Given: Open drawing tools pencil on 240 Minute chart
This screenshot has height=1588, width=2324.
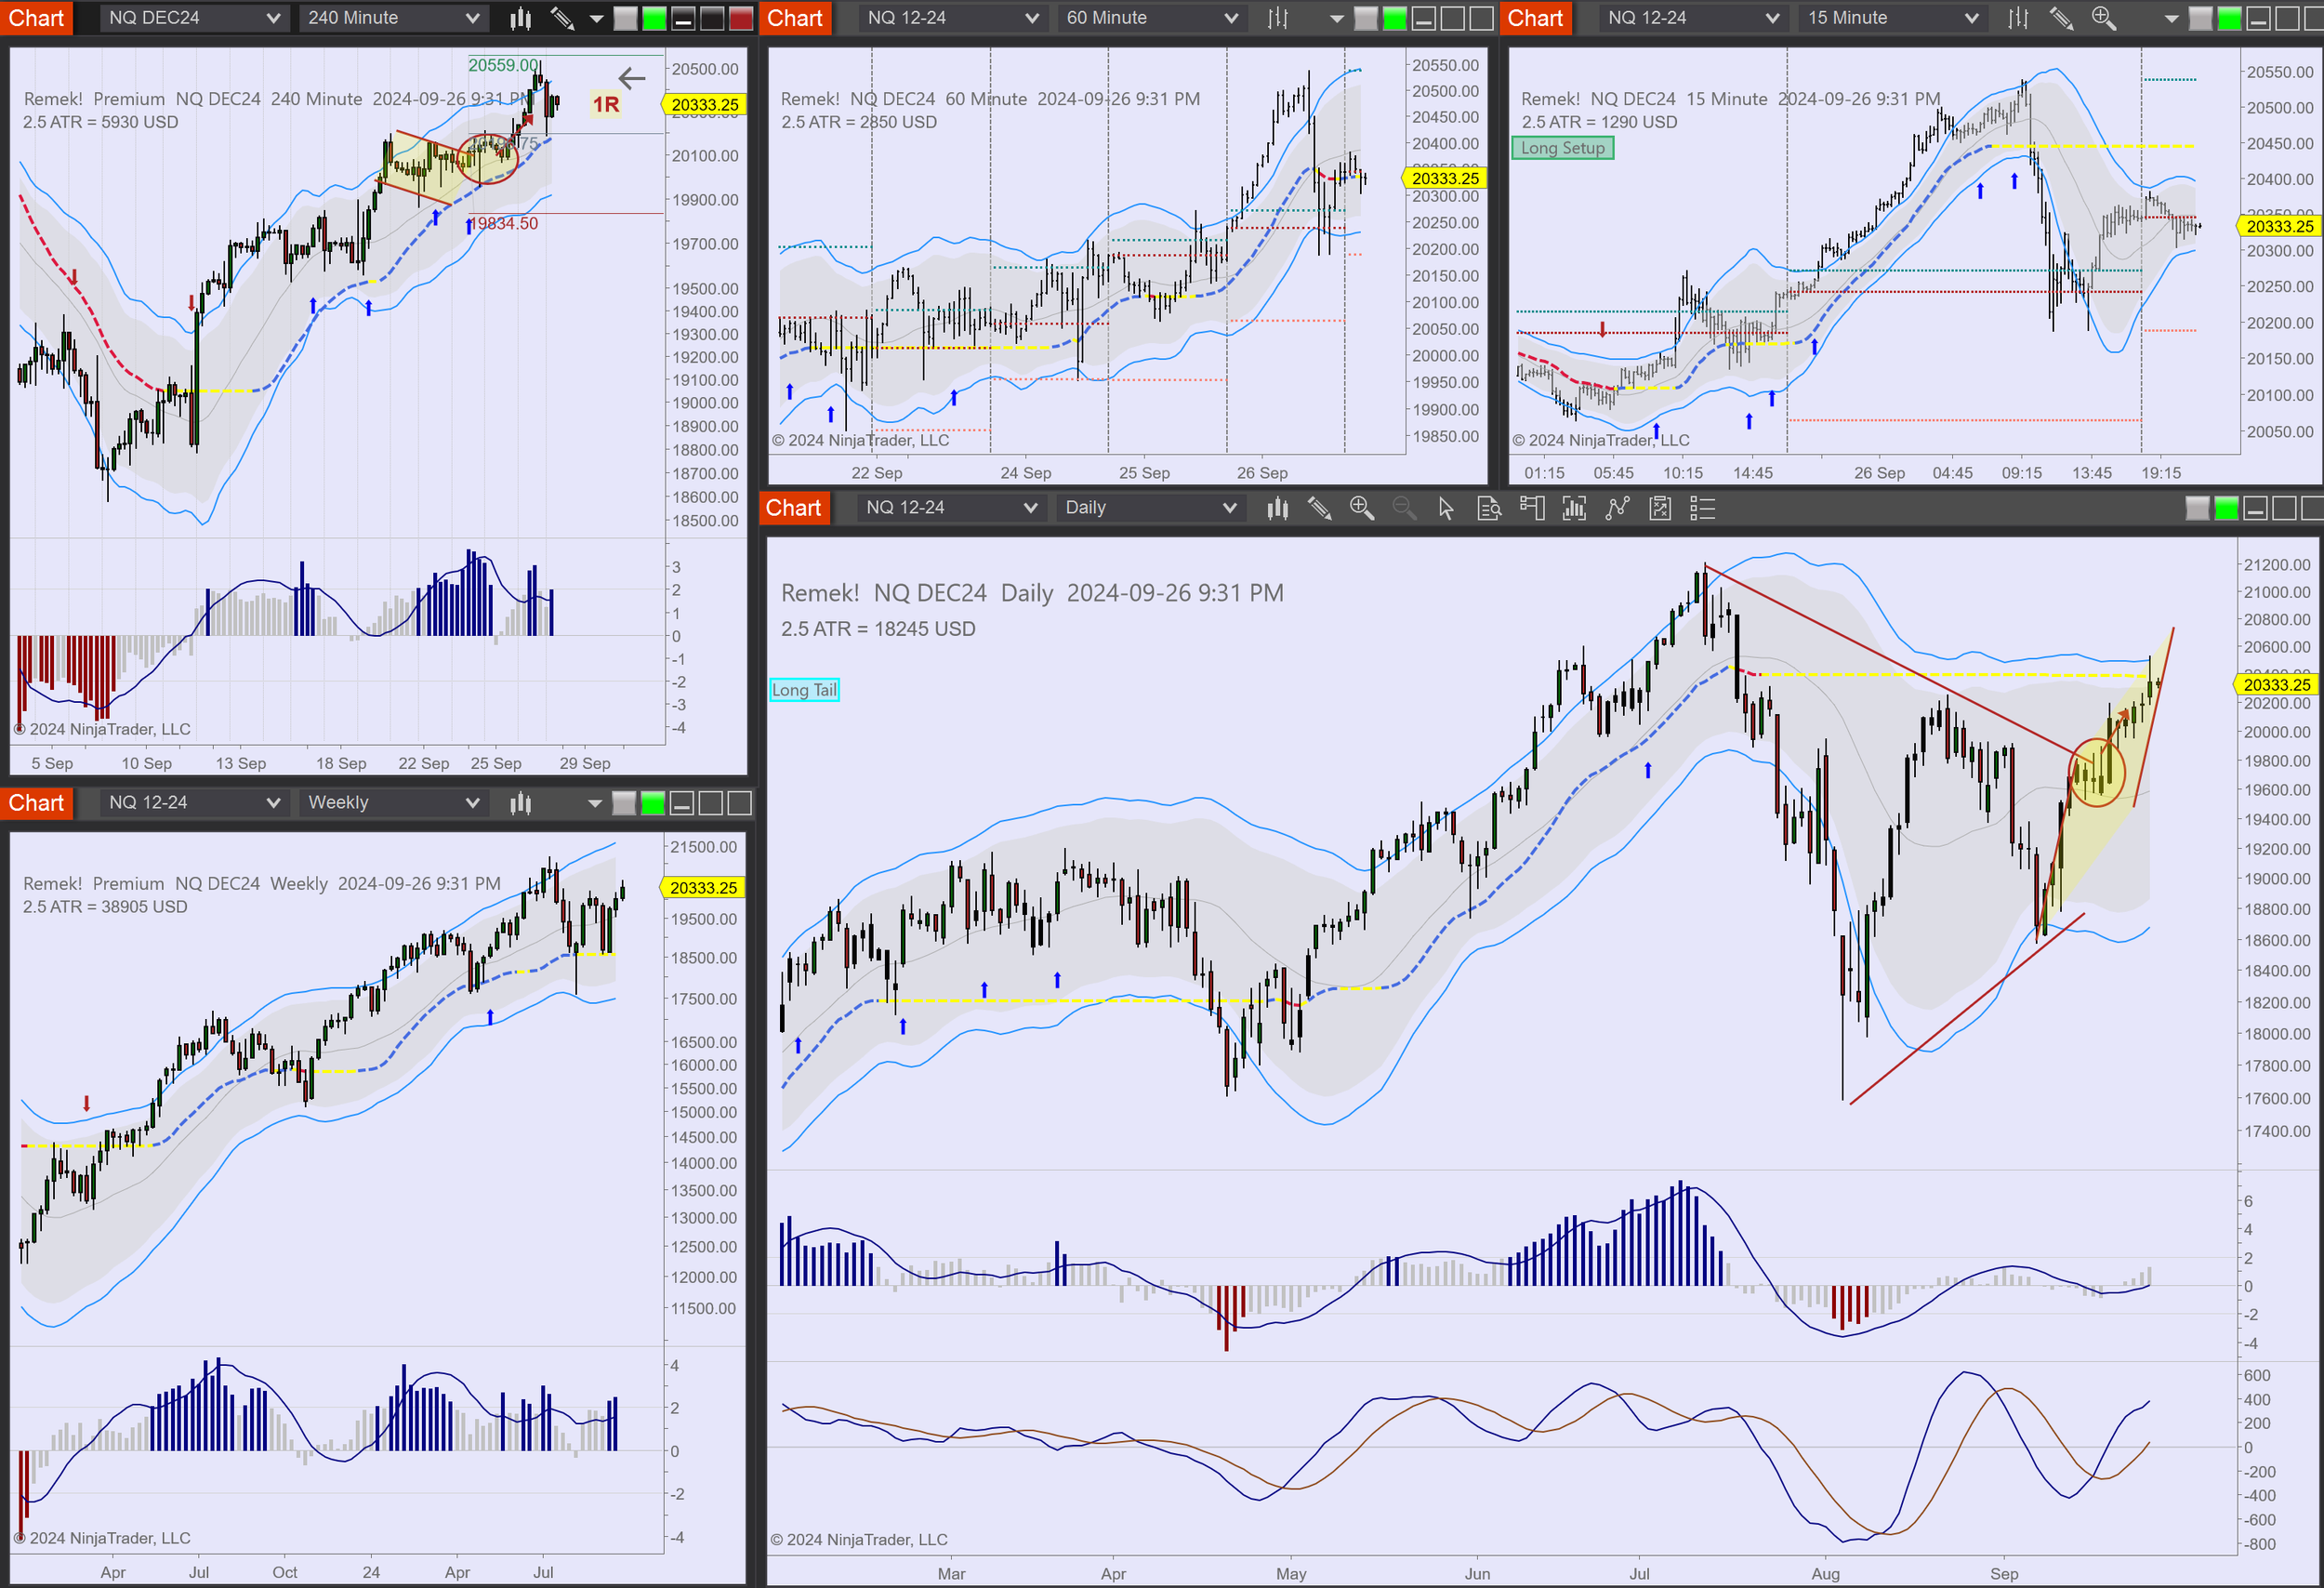Looking at the screenshot, I should pyautogui.click(x=562, y=18).
